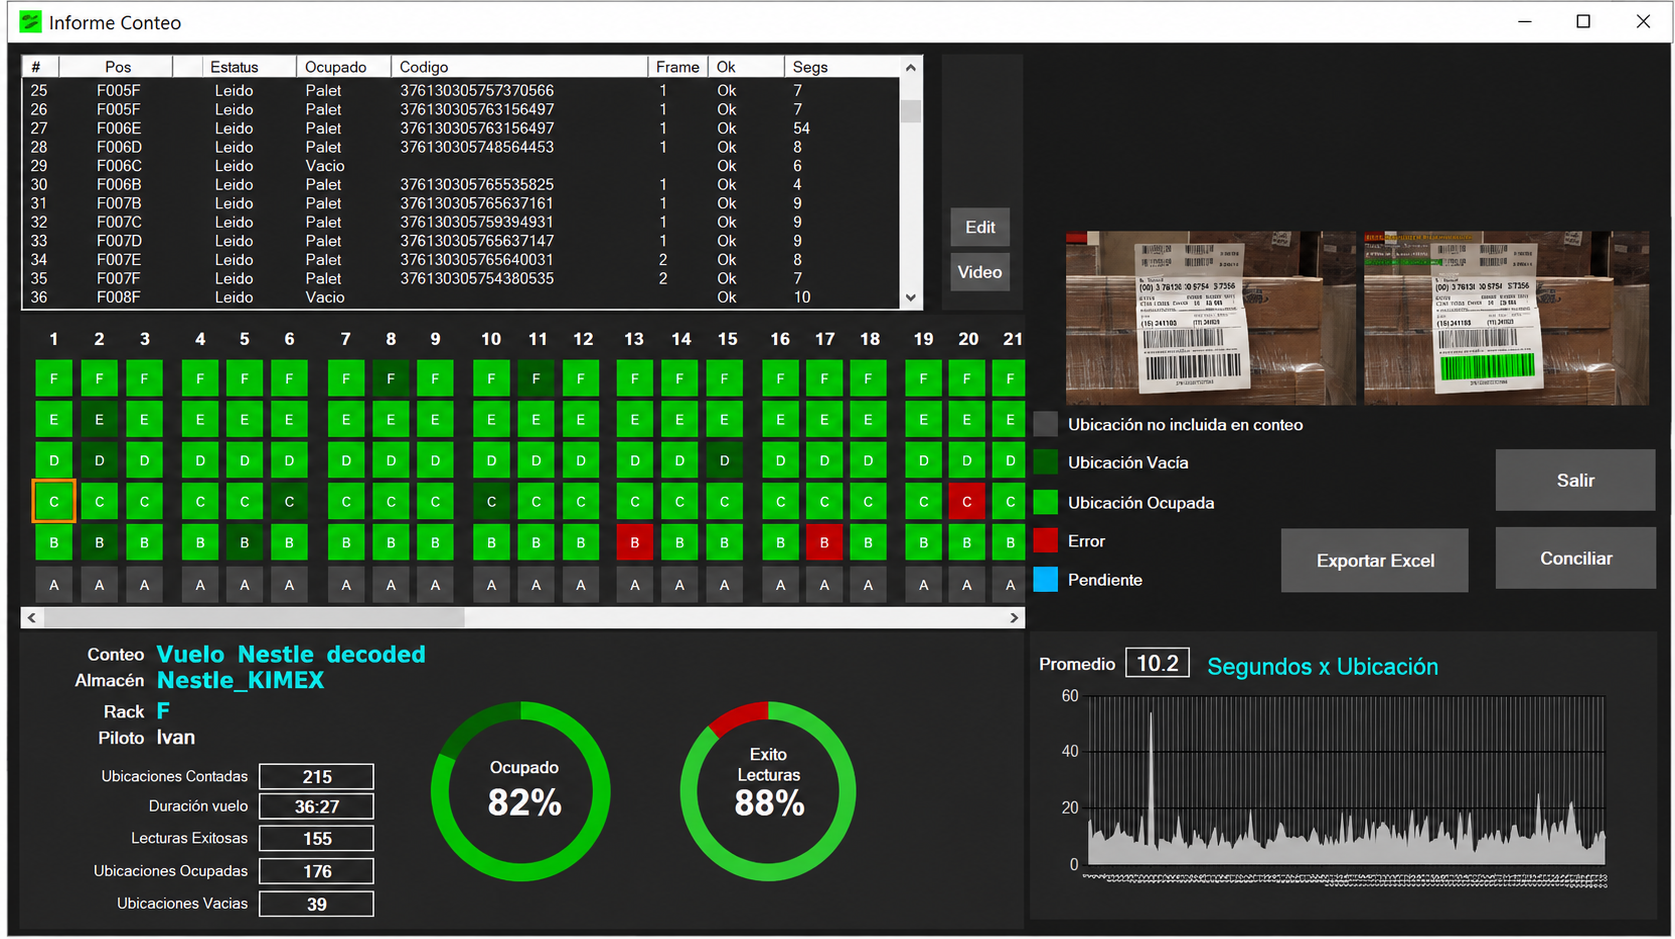
Task: Select cell B in rack column 2
Action: point(99,543)
